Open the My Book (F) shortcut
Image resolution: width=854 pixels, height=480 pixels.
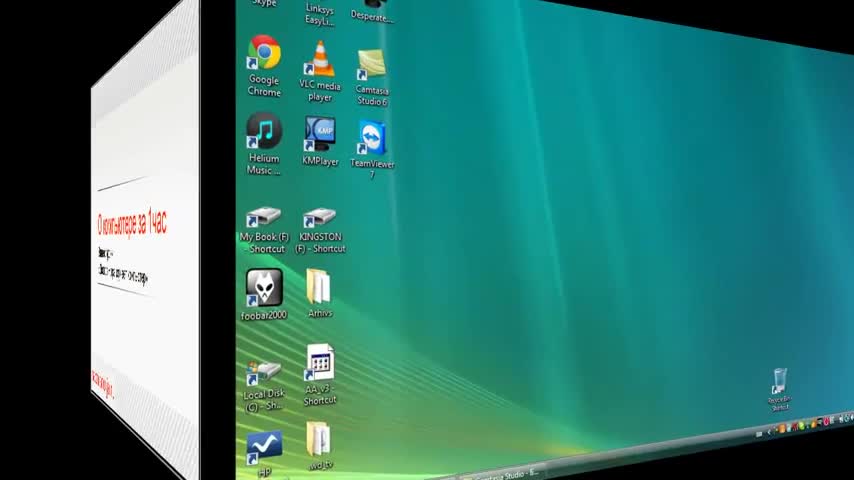[264, 230]
